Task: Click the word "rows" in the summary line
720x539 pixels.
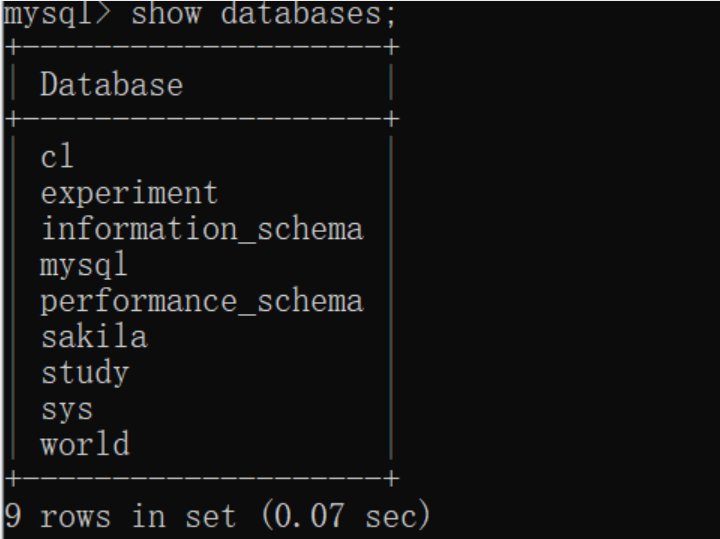Action: (x=75, y=516)
